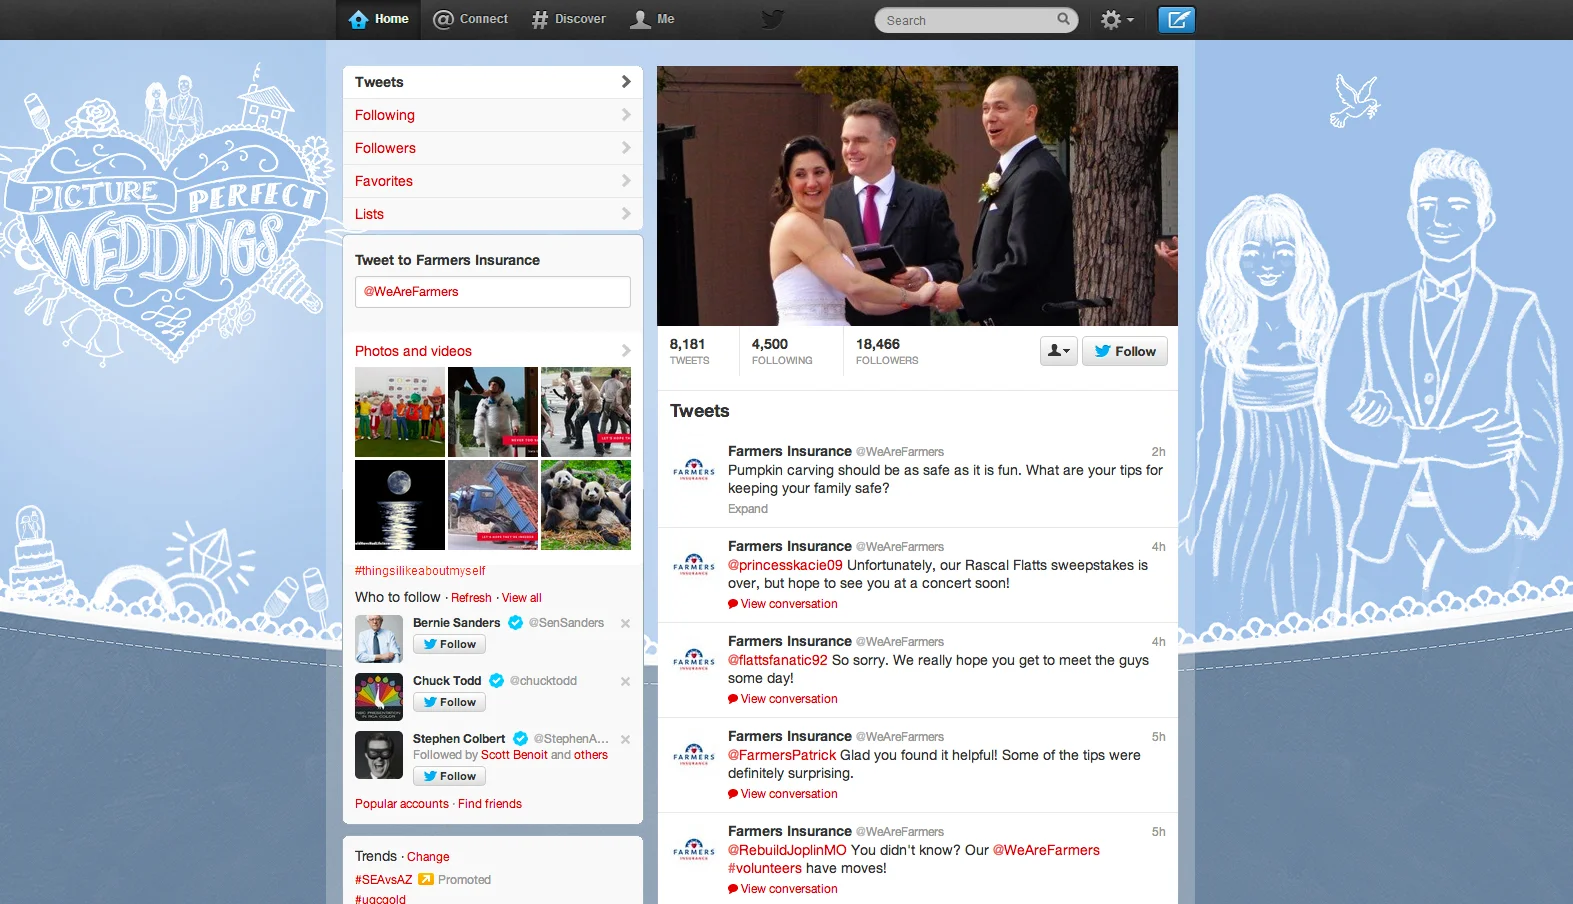Viewport: 1573px width, 904px height.
Task: Follow Chuck Todd
Action: (449, 702)
